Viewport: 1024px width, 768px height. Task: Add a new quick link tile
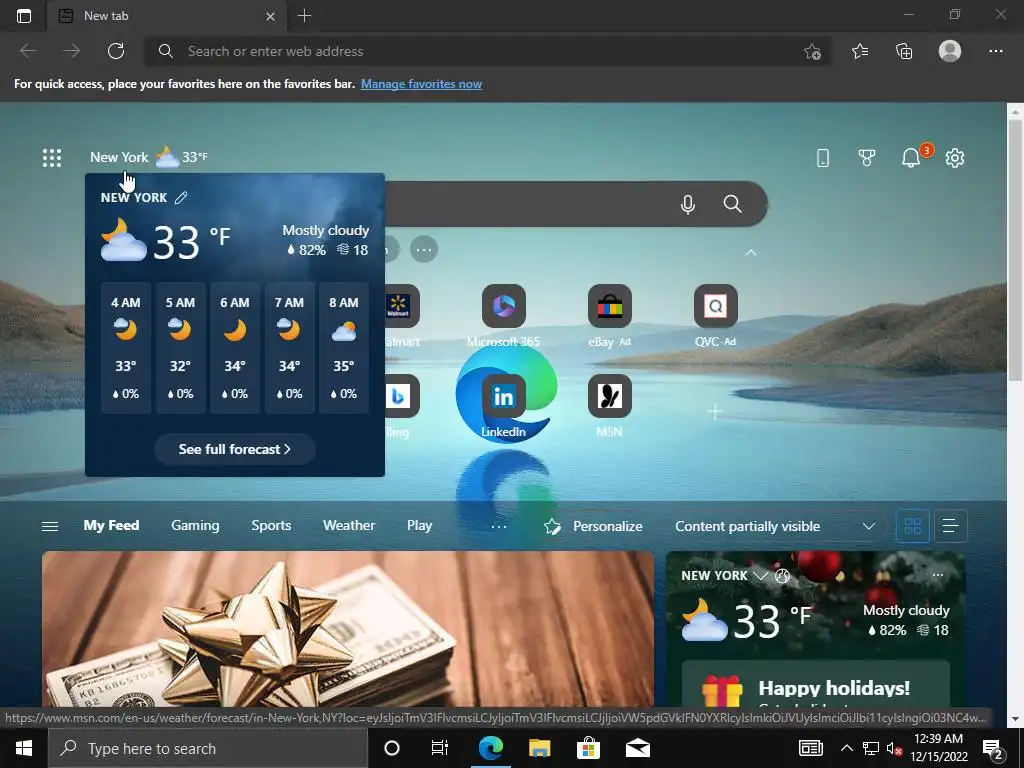715,411
